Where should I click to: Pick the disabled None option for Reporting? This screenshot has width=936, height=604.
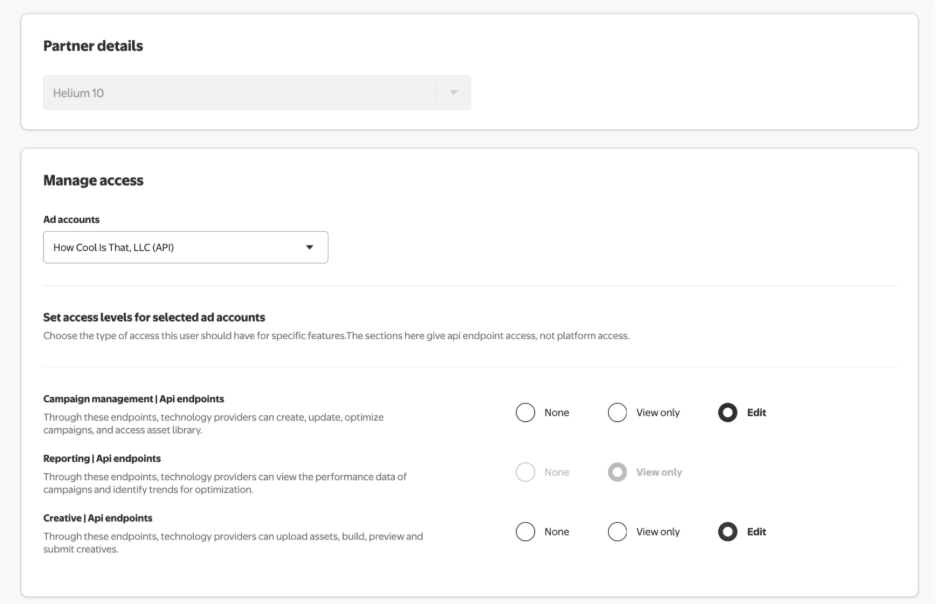[x=526, y=472]
